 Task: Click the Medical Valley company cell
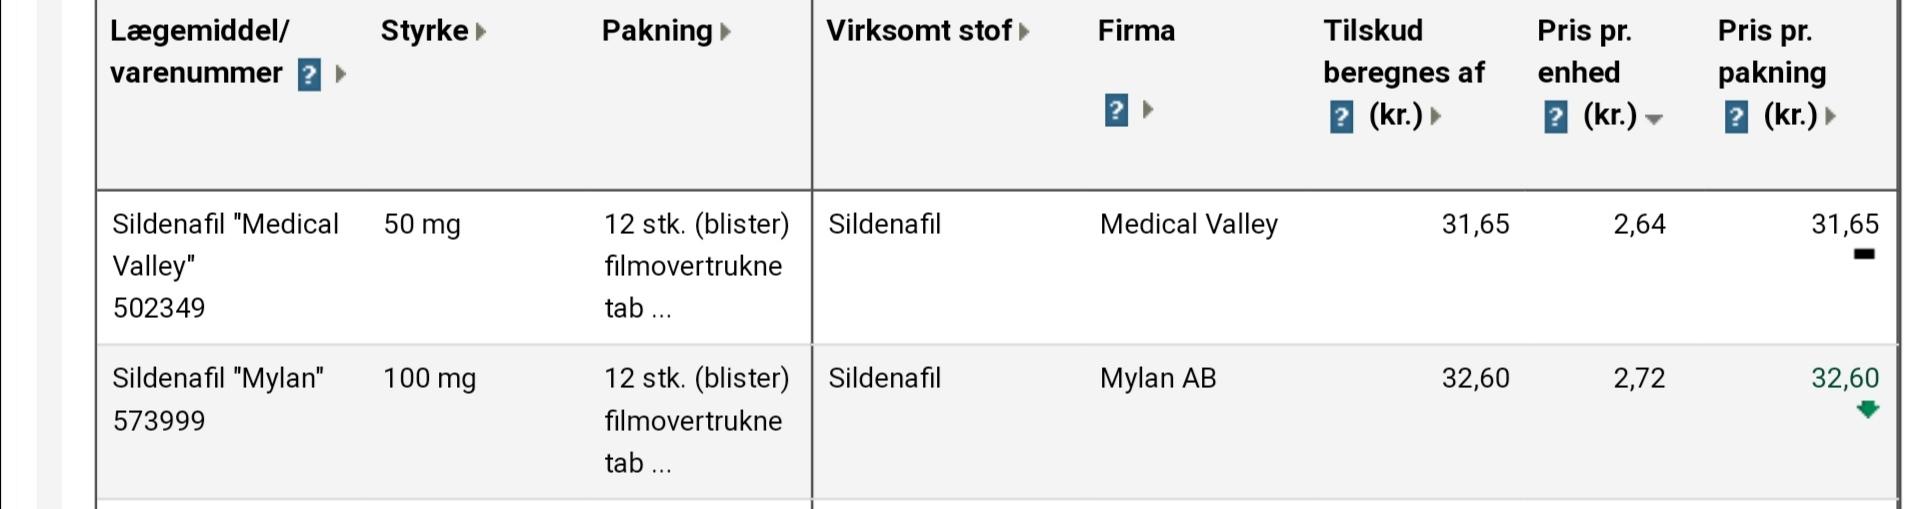pos(1188,224)
